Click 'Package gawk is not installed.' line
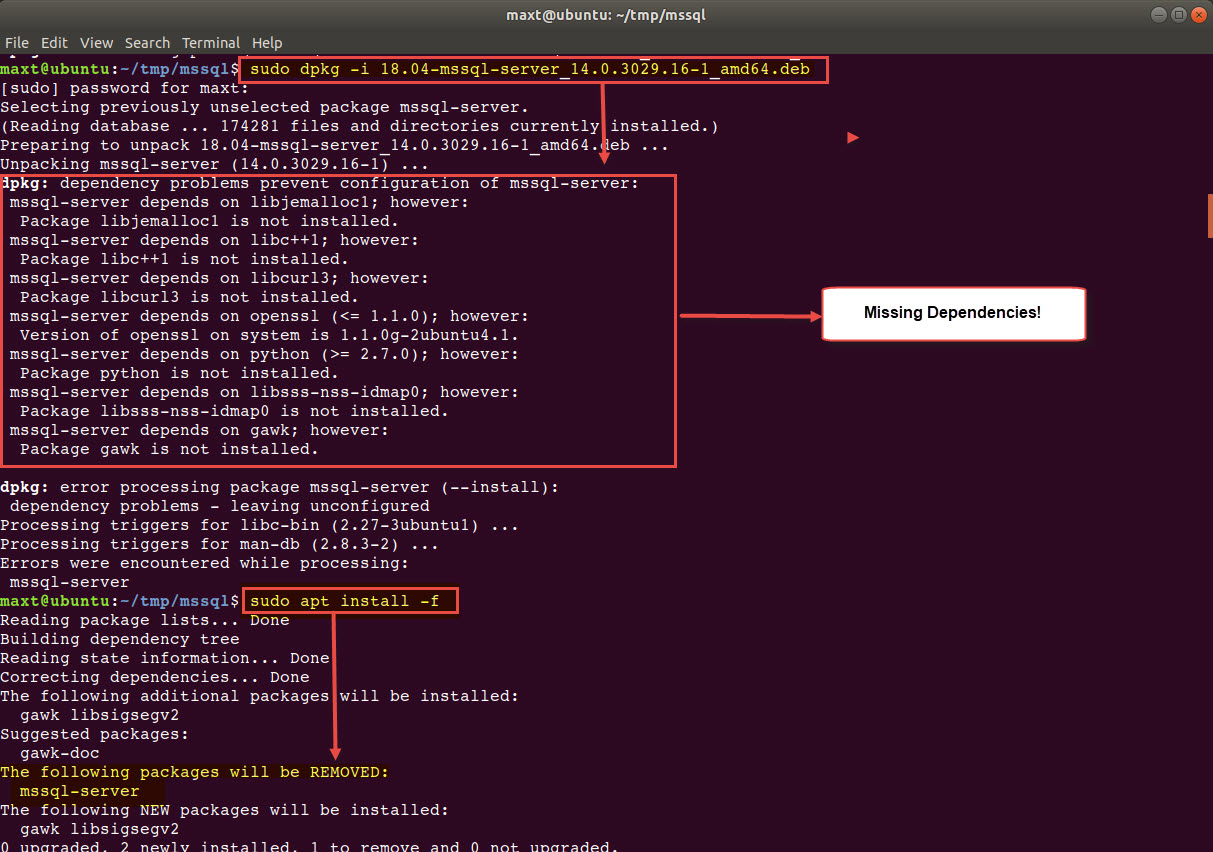Image resolution: width=1213 pixels, height=852 pixels. (x=169, y=450)
